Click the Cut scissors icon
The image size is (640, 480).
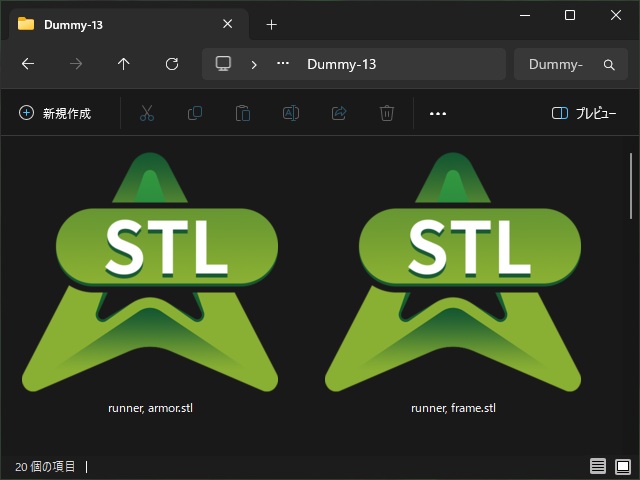tap(147, 113)
